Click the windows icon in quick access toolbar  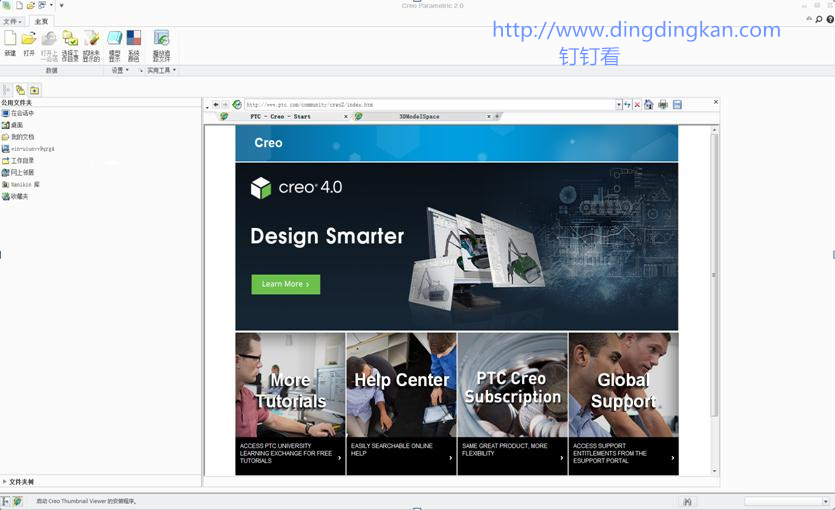coord(42,5)
